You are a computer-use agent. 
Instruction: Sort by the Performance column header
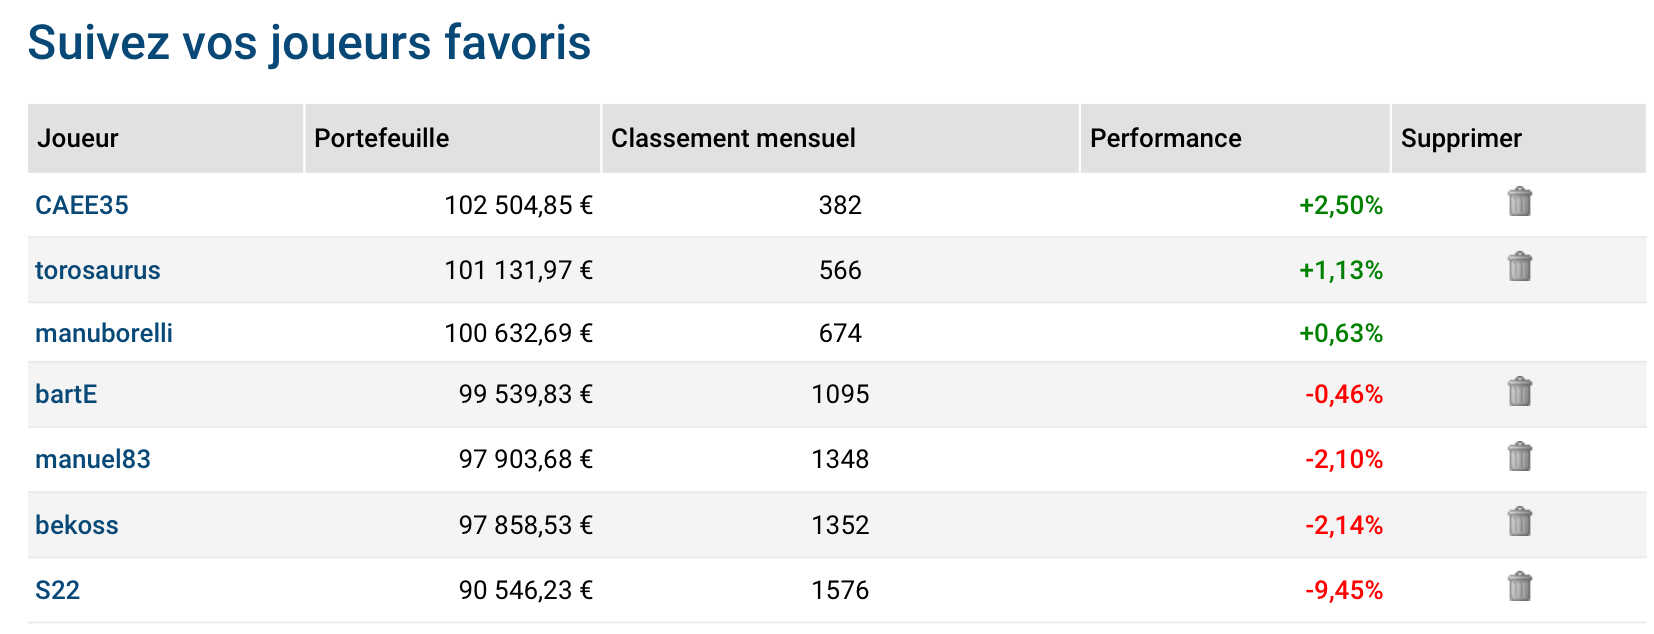click(x=1235, y=138)
